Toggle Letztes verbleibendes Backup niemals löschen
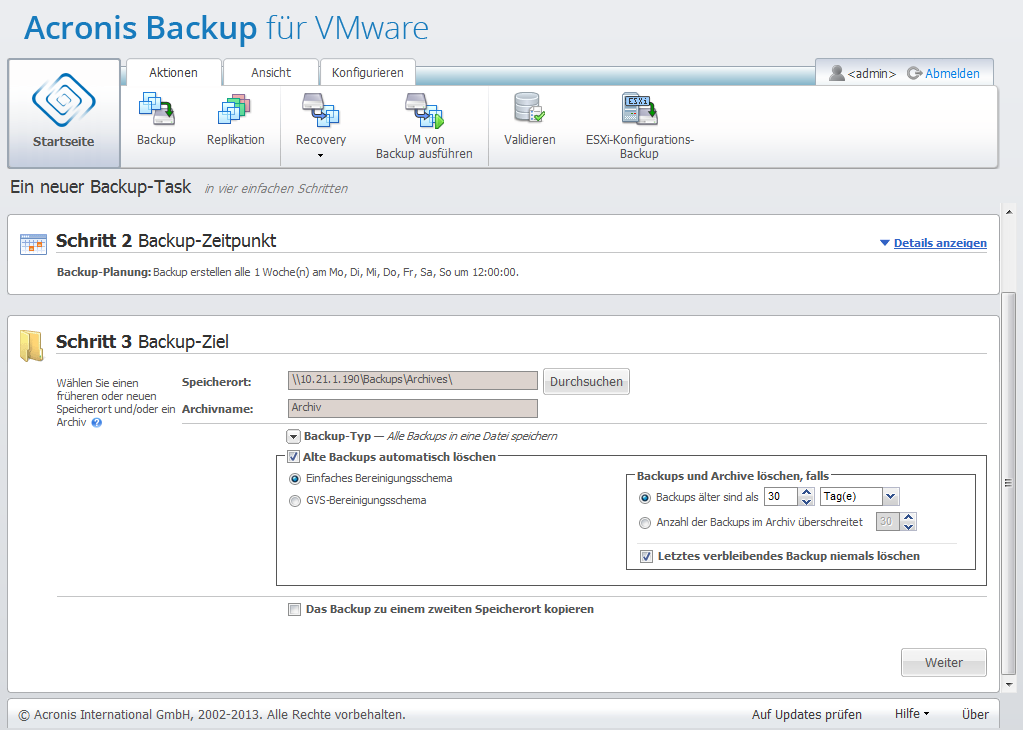 click(x=646, y=556)
